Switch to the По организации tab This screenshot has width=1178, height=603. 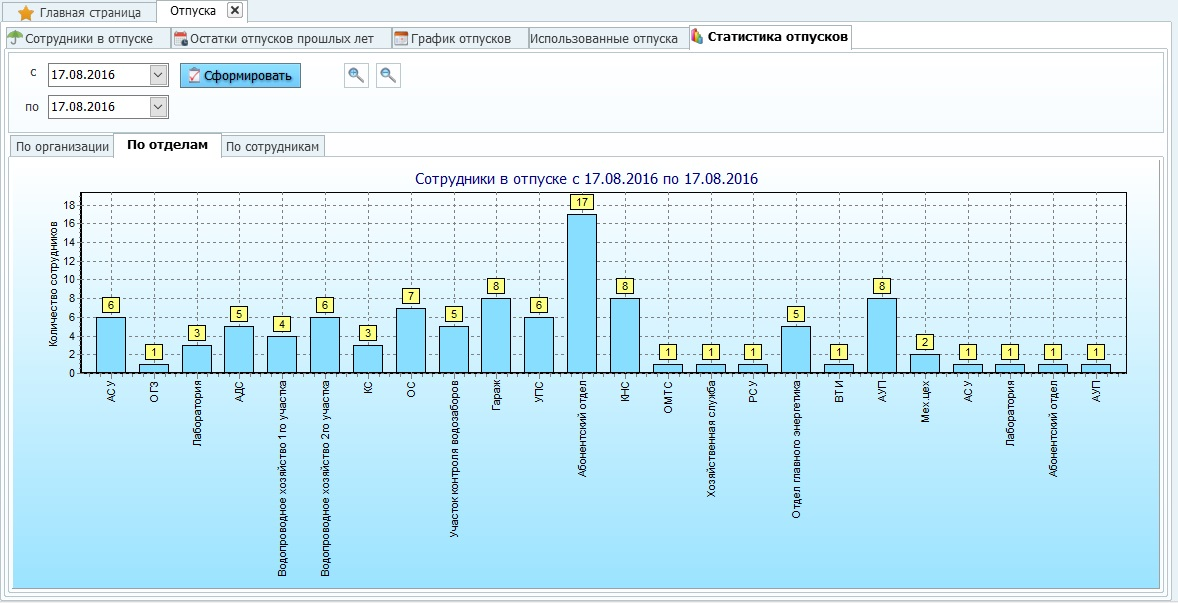click(x=62, y=146)
